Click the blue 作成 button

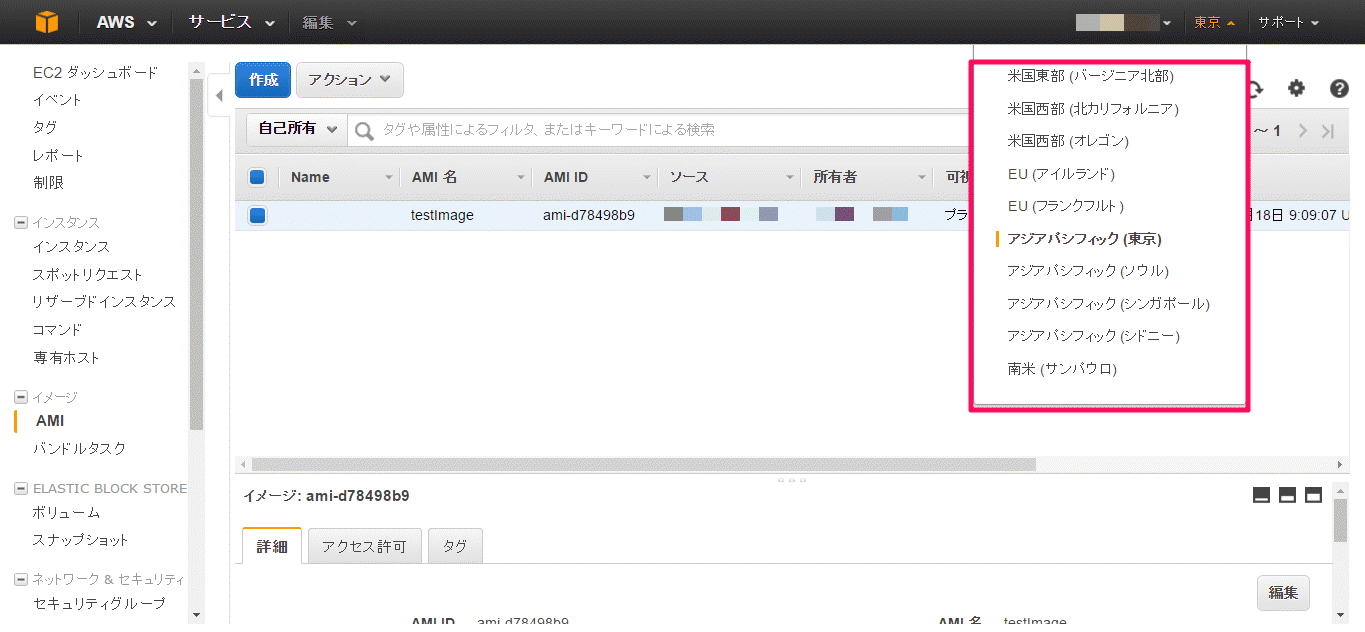[x=263, y=80]
